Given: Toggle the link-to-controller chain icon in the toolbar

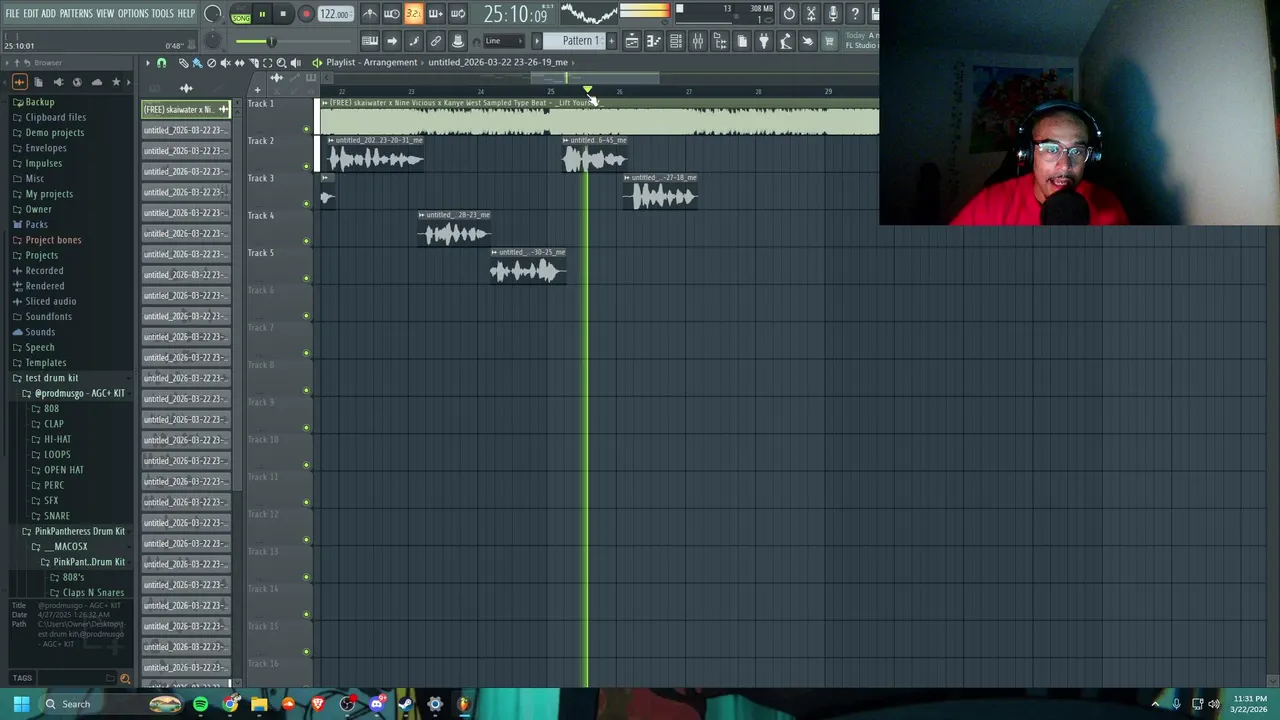Looking at the screenshot, I should (x=436, y=41).
